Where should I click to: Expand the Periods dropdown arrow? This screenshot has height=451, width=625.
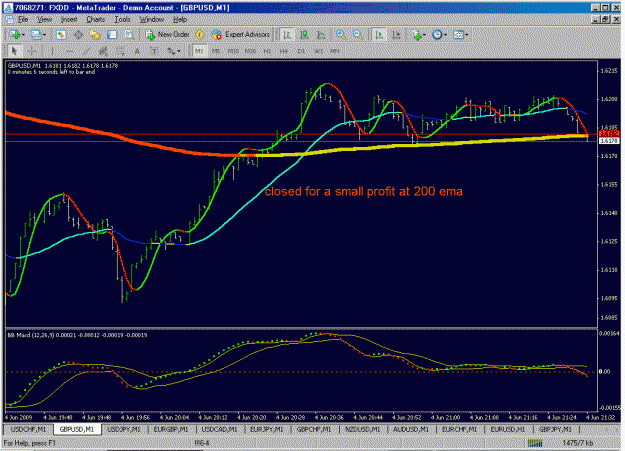pyautogui.click(x=445, y=35)
